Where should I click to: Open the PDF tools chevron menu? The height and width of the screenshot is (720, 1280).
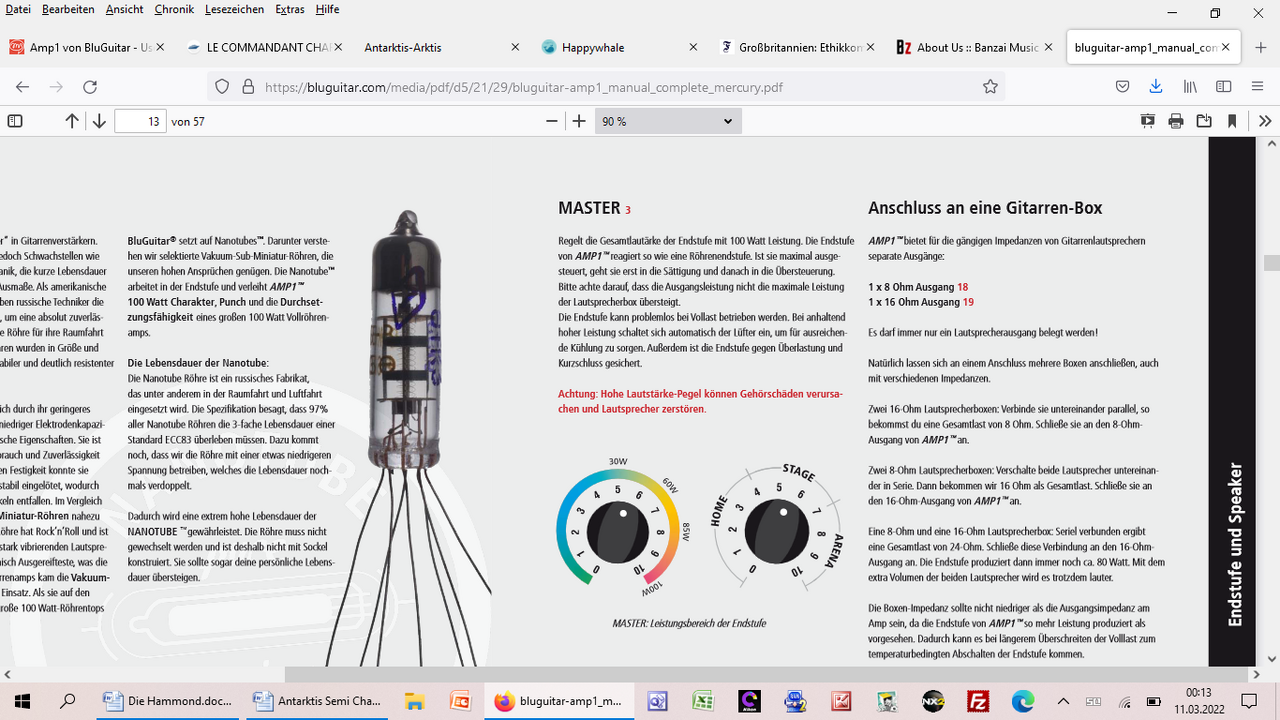point(1265,121)
